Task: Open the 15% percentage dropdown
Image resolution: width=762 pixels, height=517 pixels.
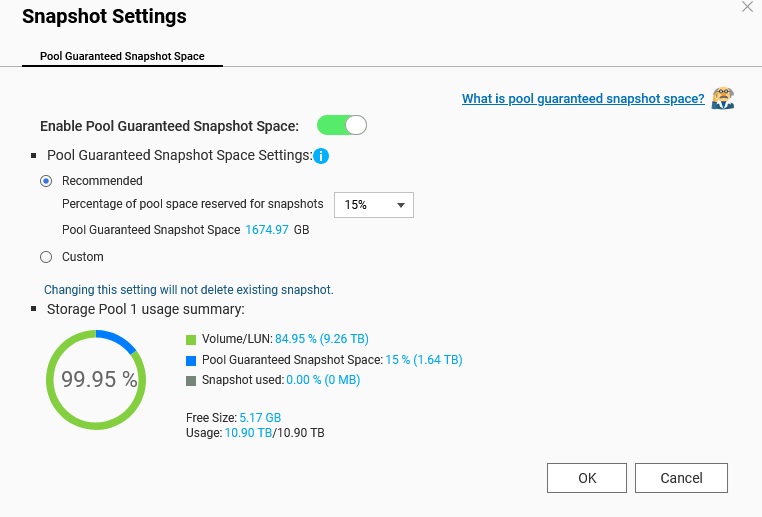Action: 373,204
